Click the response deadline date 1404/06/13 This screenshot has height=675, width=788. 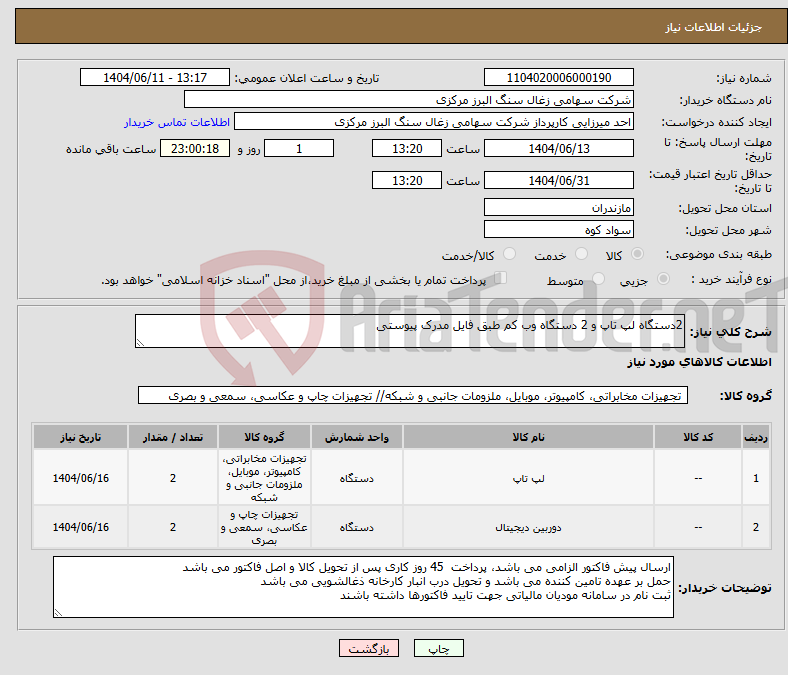[558, 148]
